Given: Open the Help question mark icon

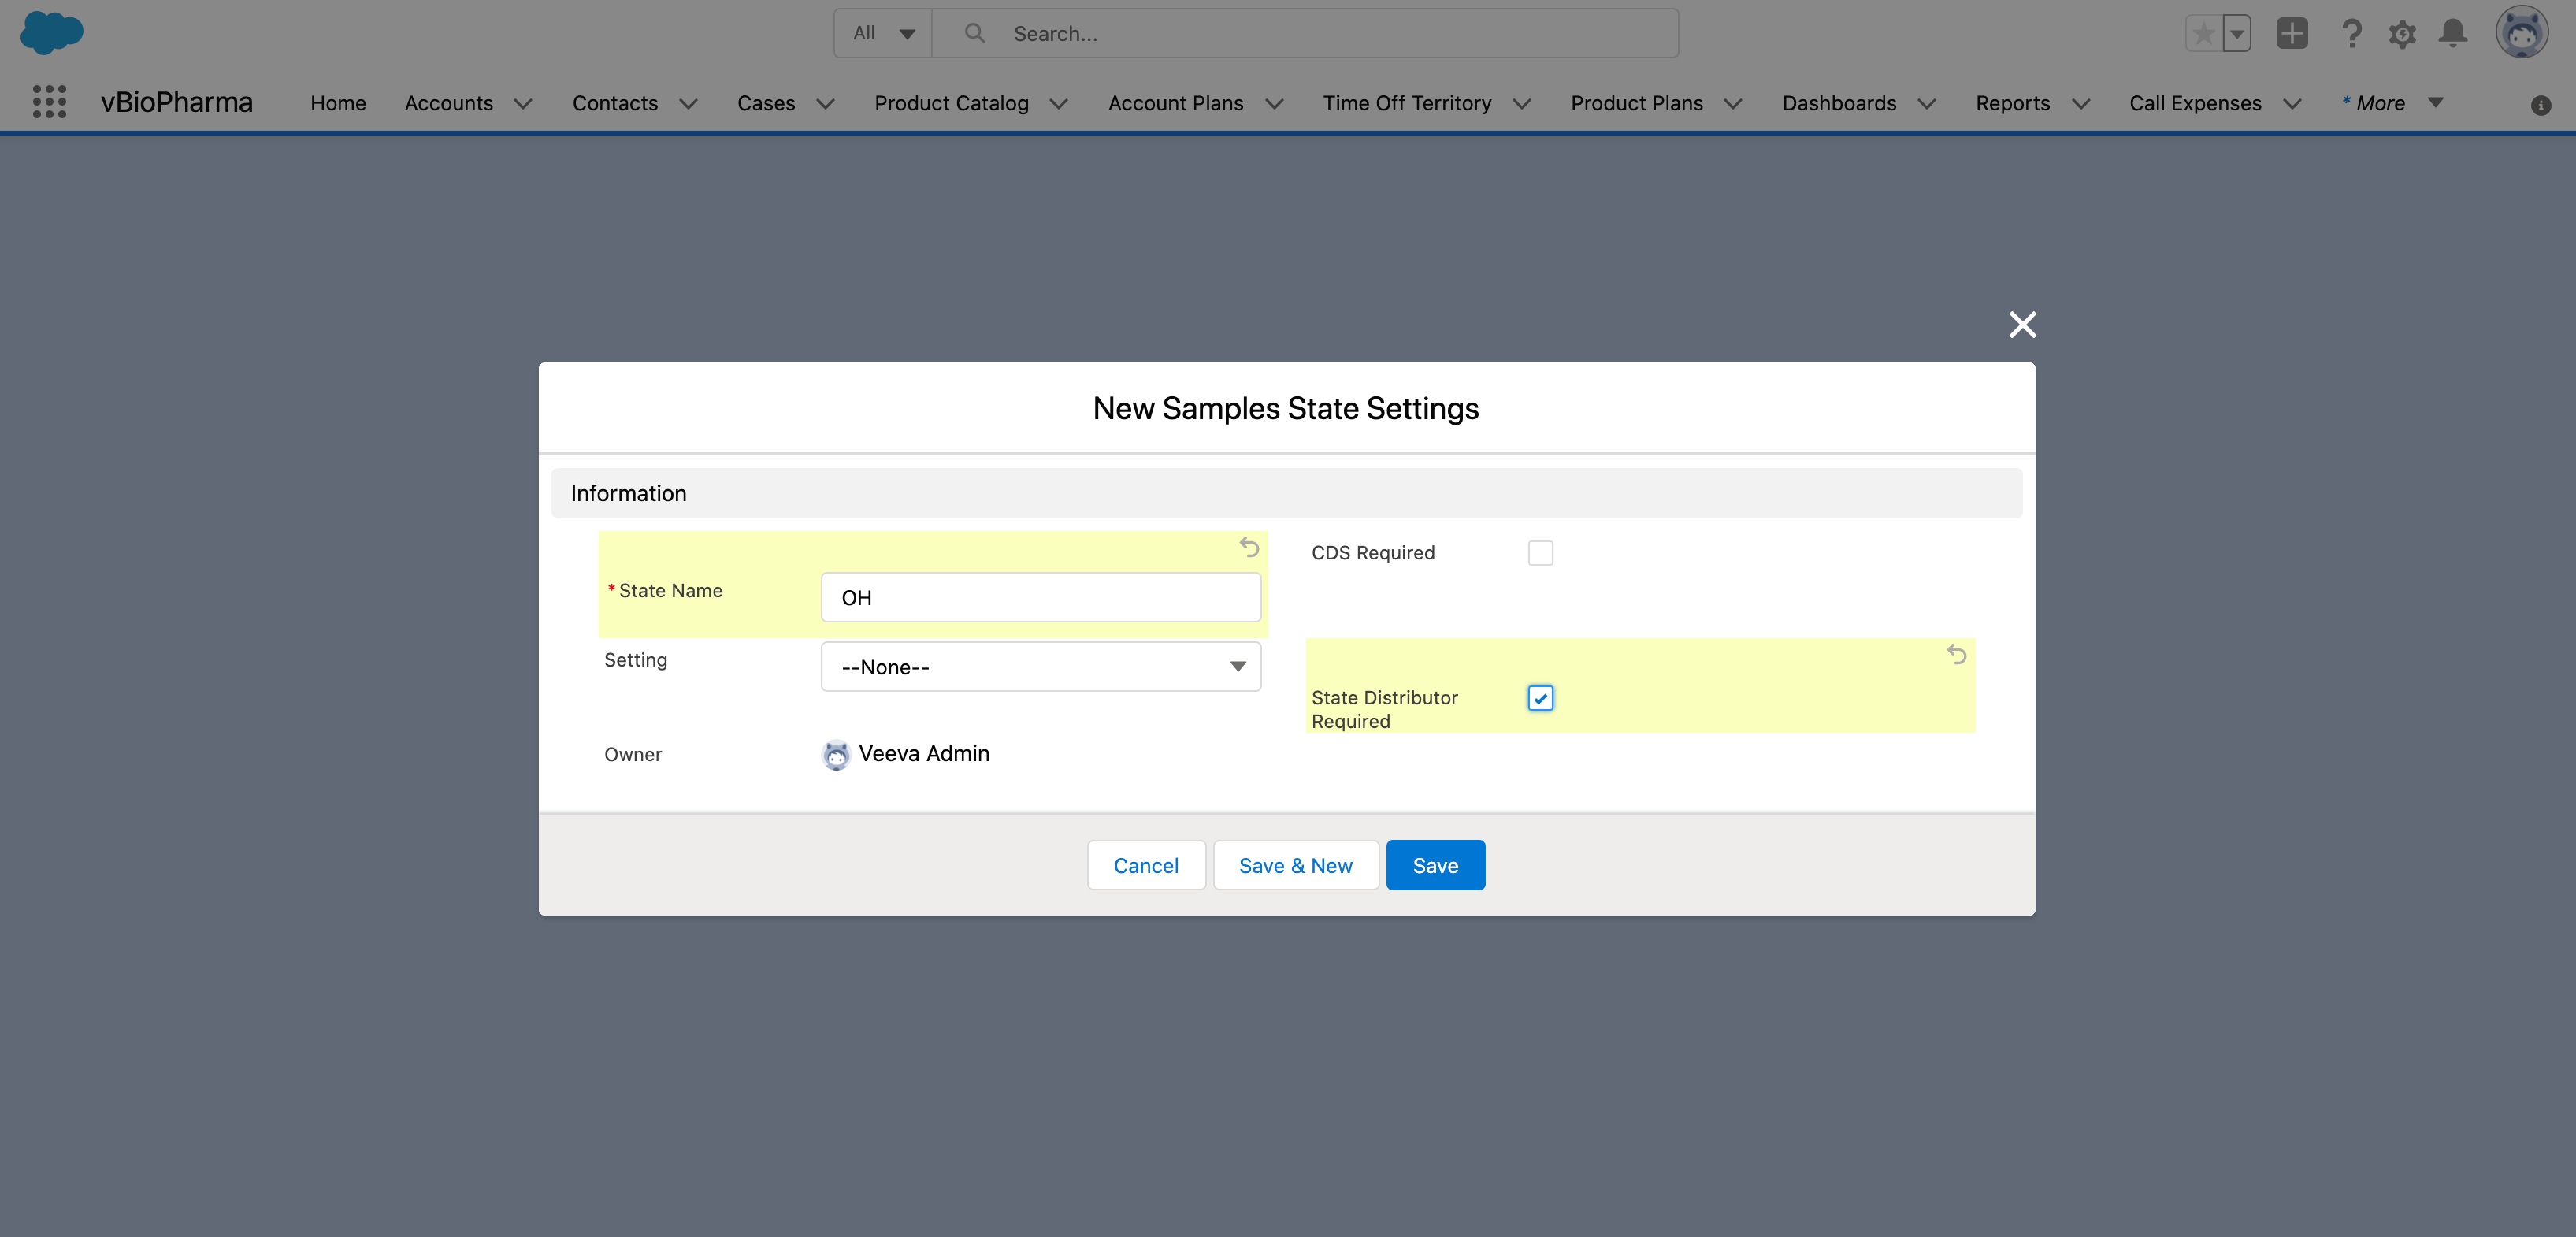Looking at the screenshot, I should (x=2352, y=33).
